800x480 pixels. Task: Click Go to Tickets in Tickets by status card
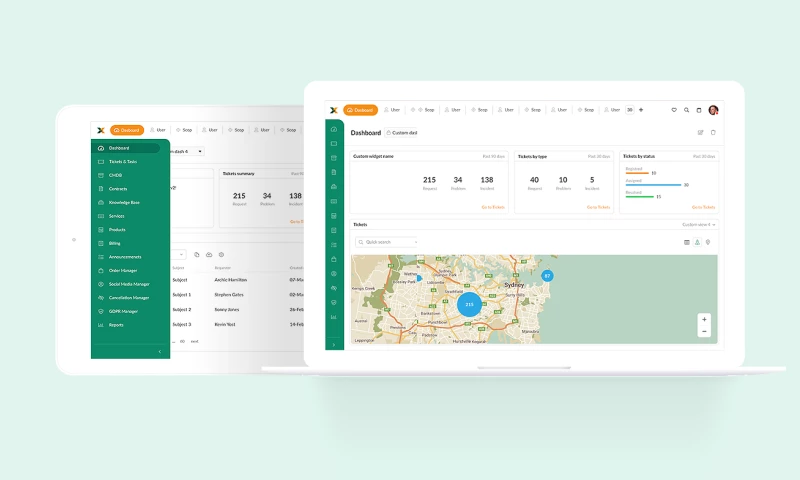click(704, 207)
